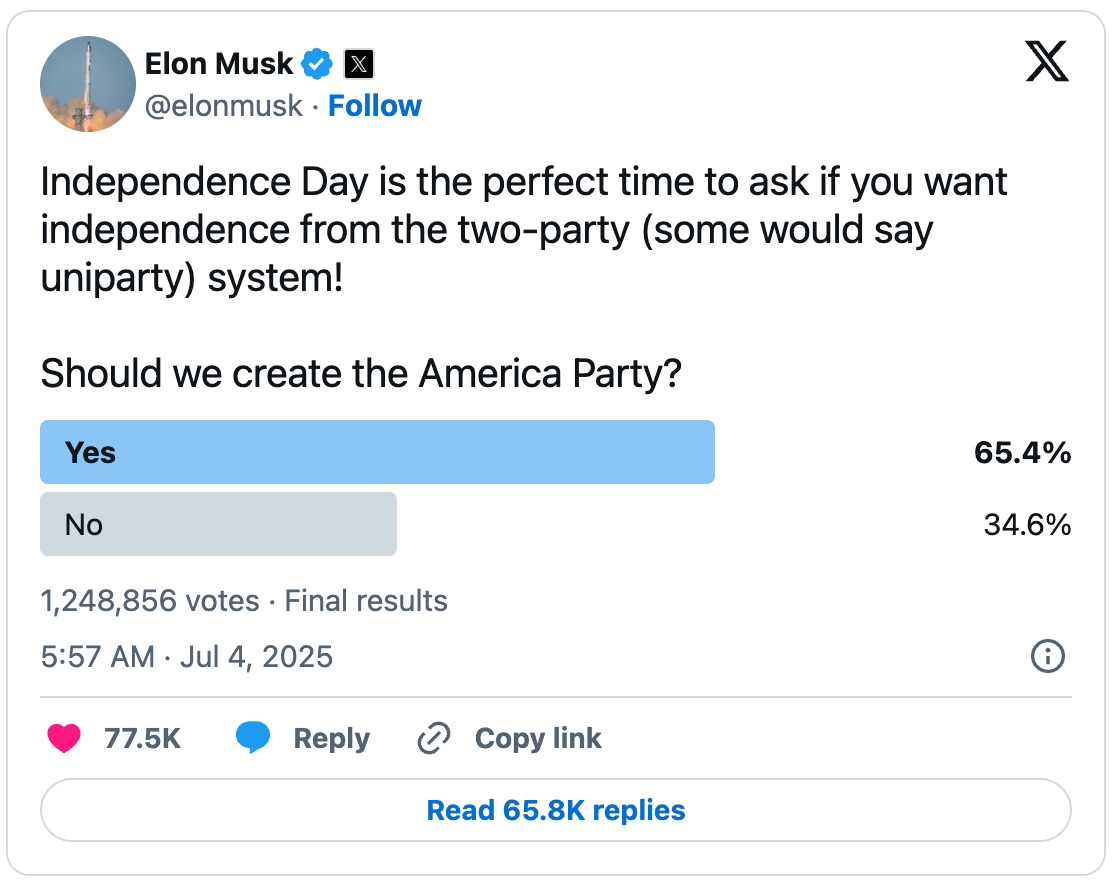Click the @elonmusk handle
The height and width of the screenshot is (882, 1113).
pyautogui.click(x=224, y=106)
